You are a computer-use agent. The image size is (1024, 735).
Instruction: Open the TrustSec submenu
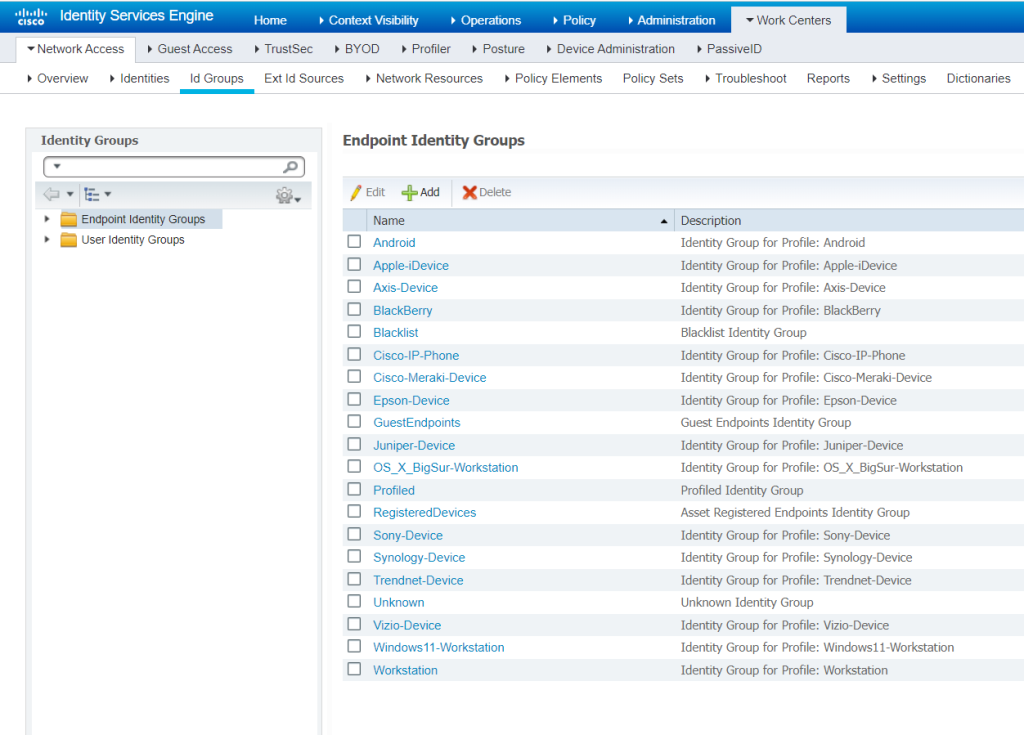283,49
